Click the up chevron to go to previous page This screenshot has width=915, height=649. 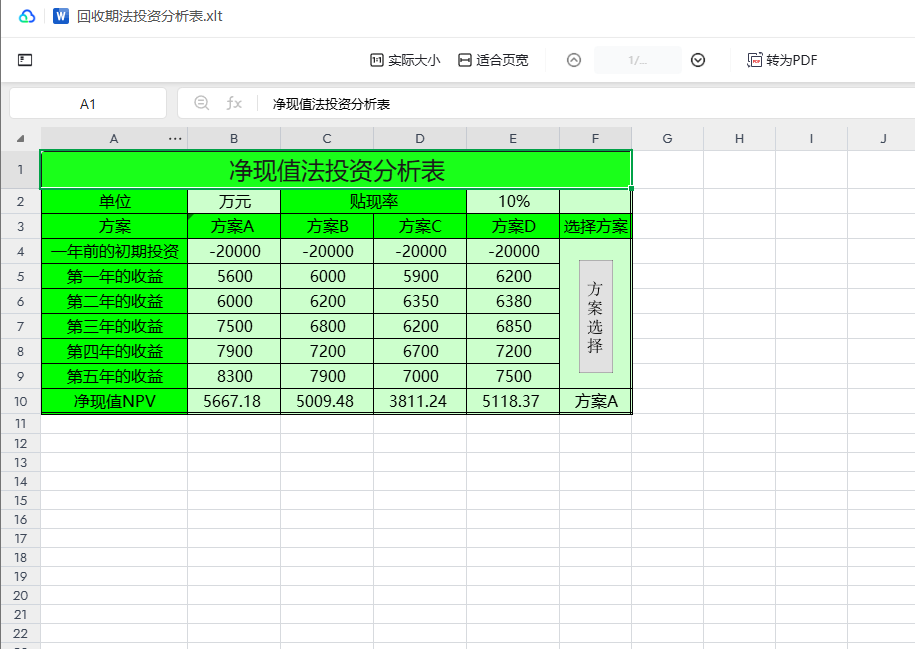573,60
